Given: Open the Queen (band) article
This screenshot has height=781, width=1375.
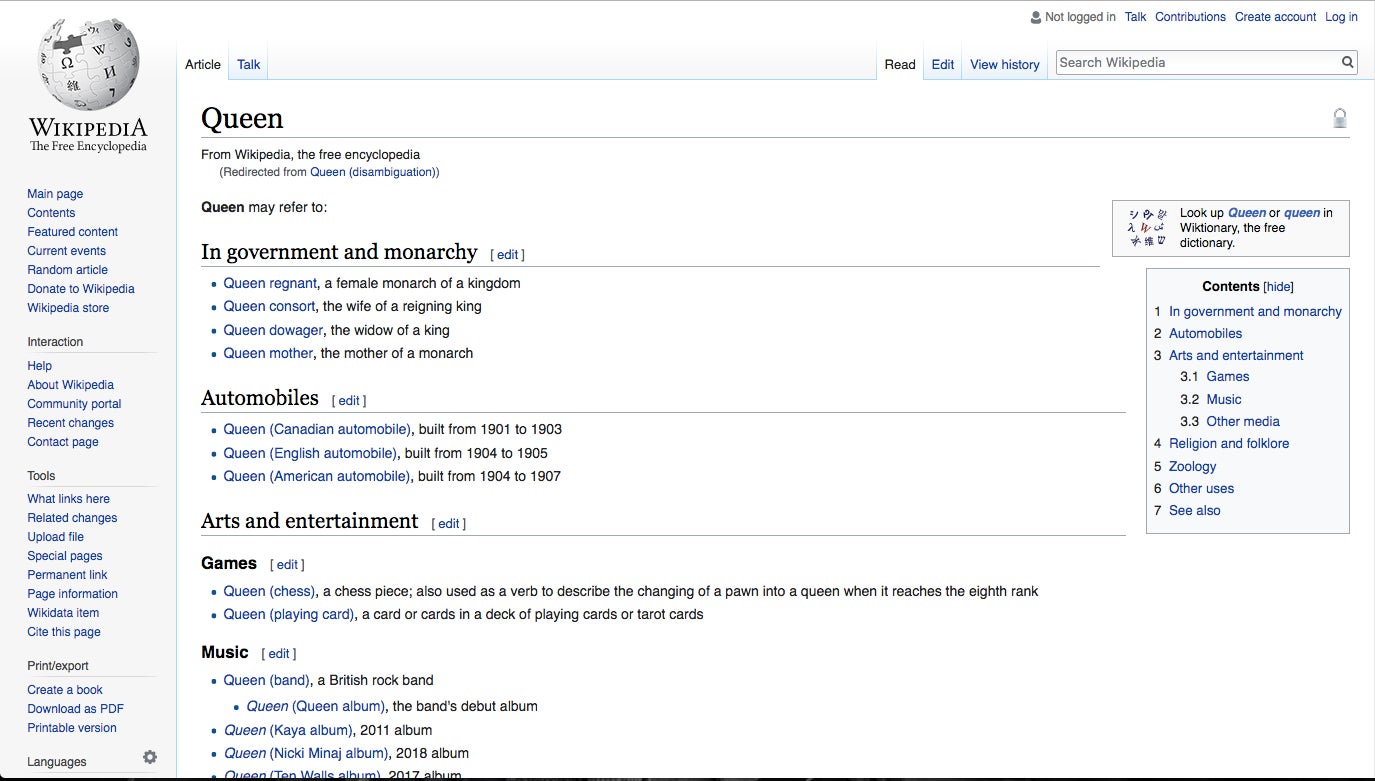Looking at the screenshot, I should (266, 680).
